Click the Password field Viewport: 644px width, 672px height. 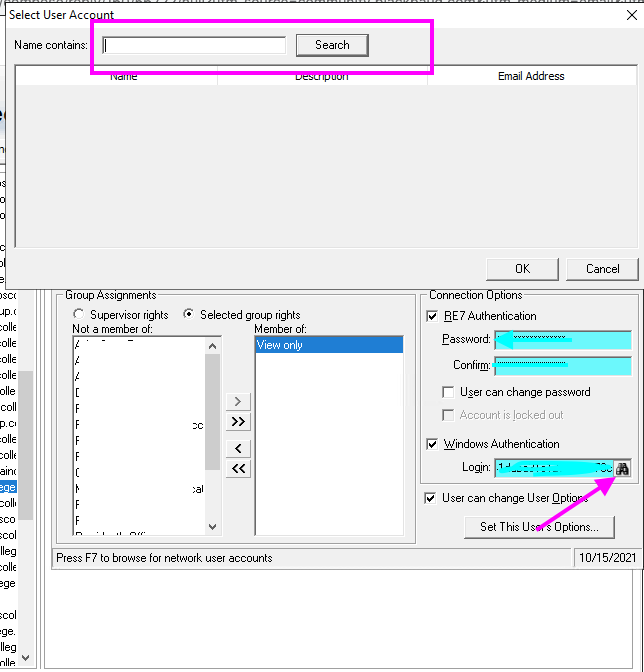click(x=563, y=340)
